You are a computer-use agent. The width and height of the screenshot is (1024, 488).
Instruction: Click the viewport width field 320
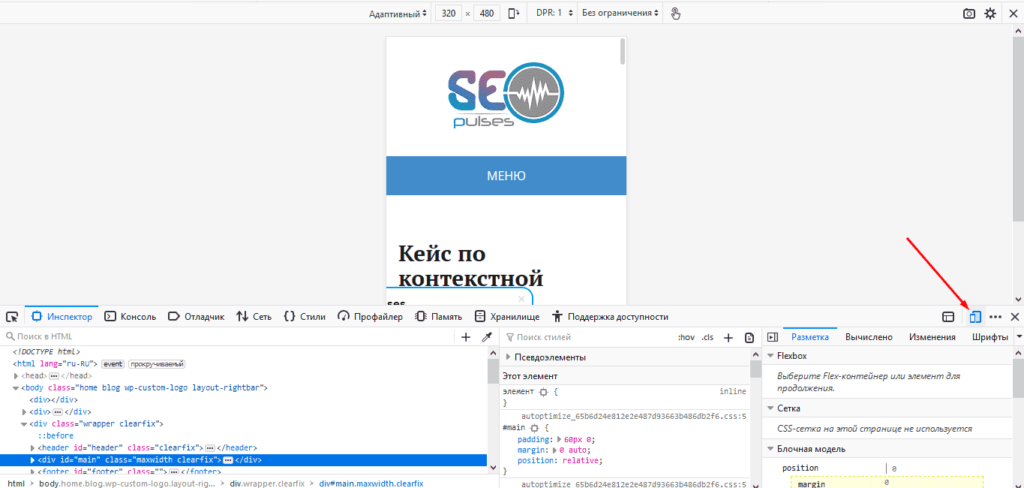pyautogui.click(x=448, y=13)
